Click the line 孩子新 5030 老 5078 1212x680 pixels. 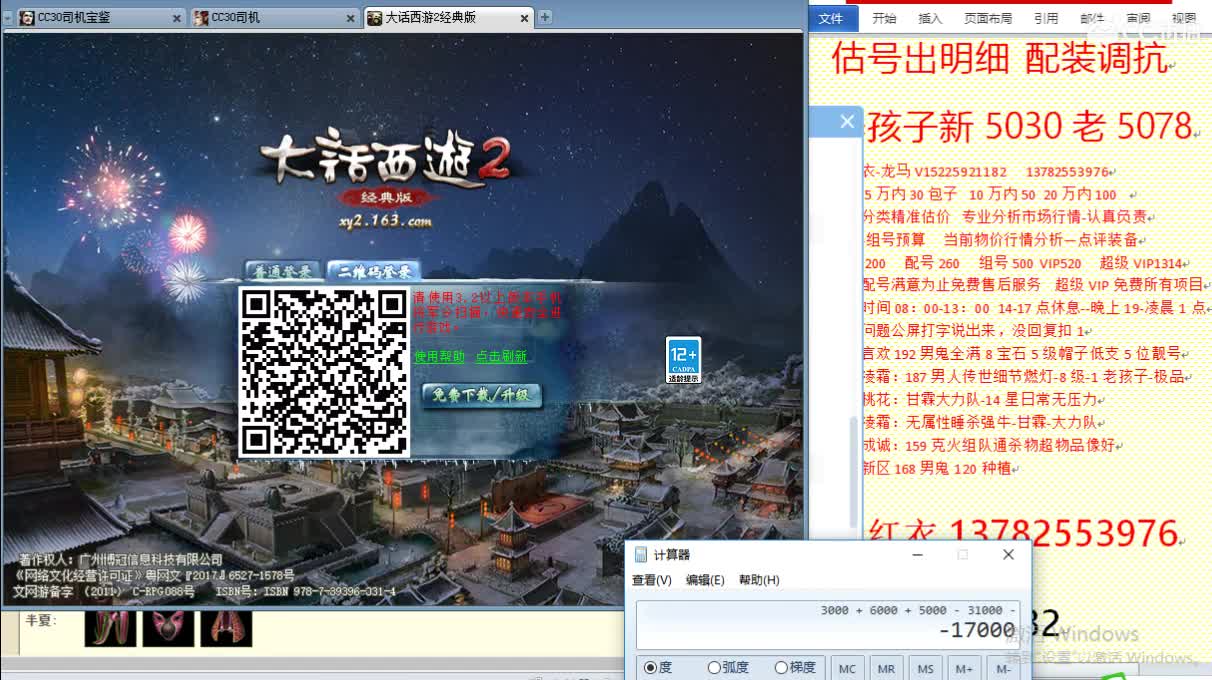(x=1030, y=127)
